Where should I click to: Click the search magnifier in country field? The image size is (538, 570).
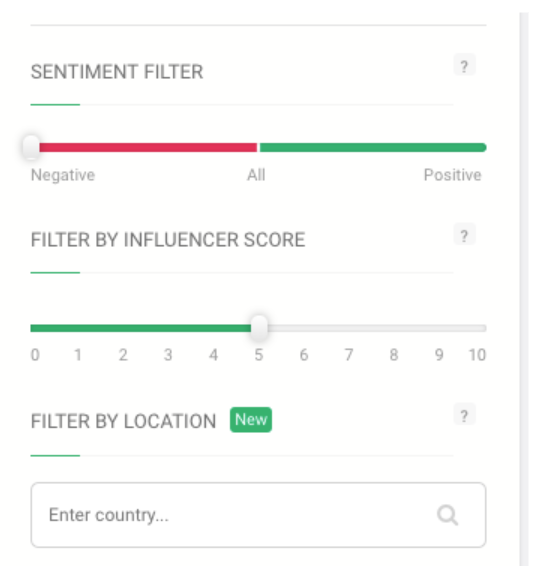click(447, 515)
